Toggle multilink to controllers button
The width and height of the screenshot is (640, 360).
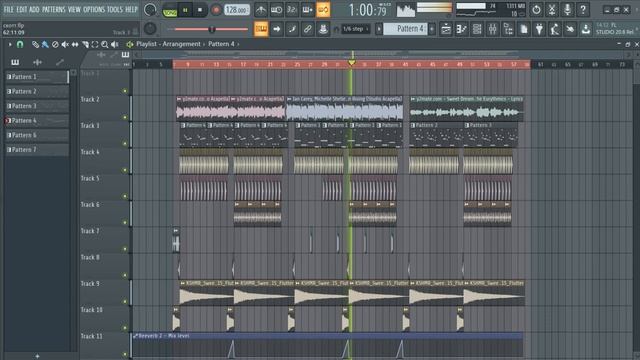pos(323,29)
